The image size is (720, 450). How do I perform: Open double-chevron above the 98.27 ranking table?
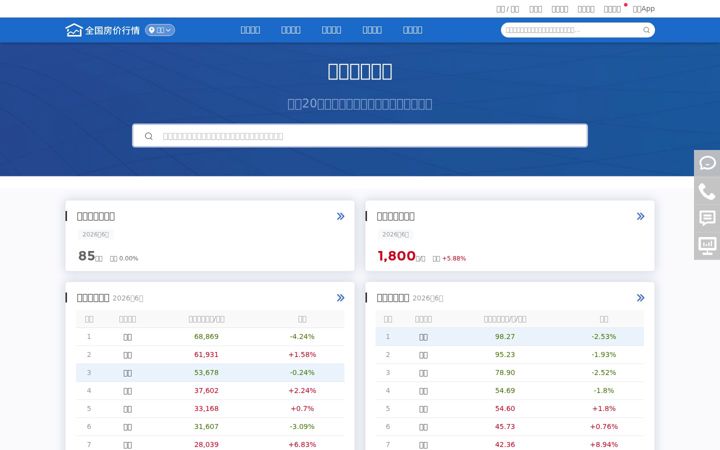(641, 298)
